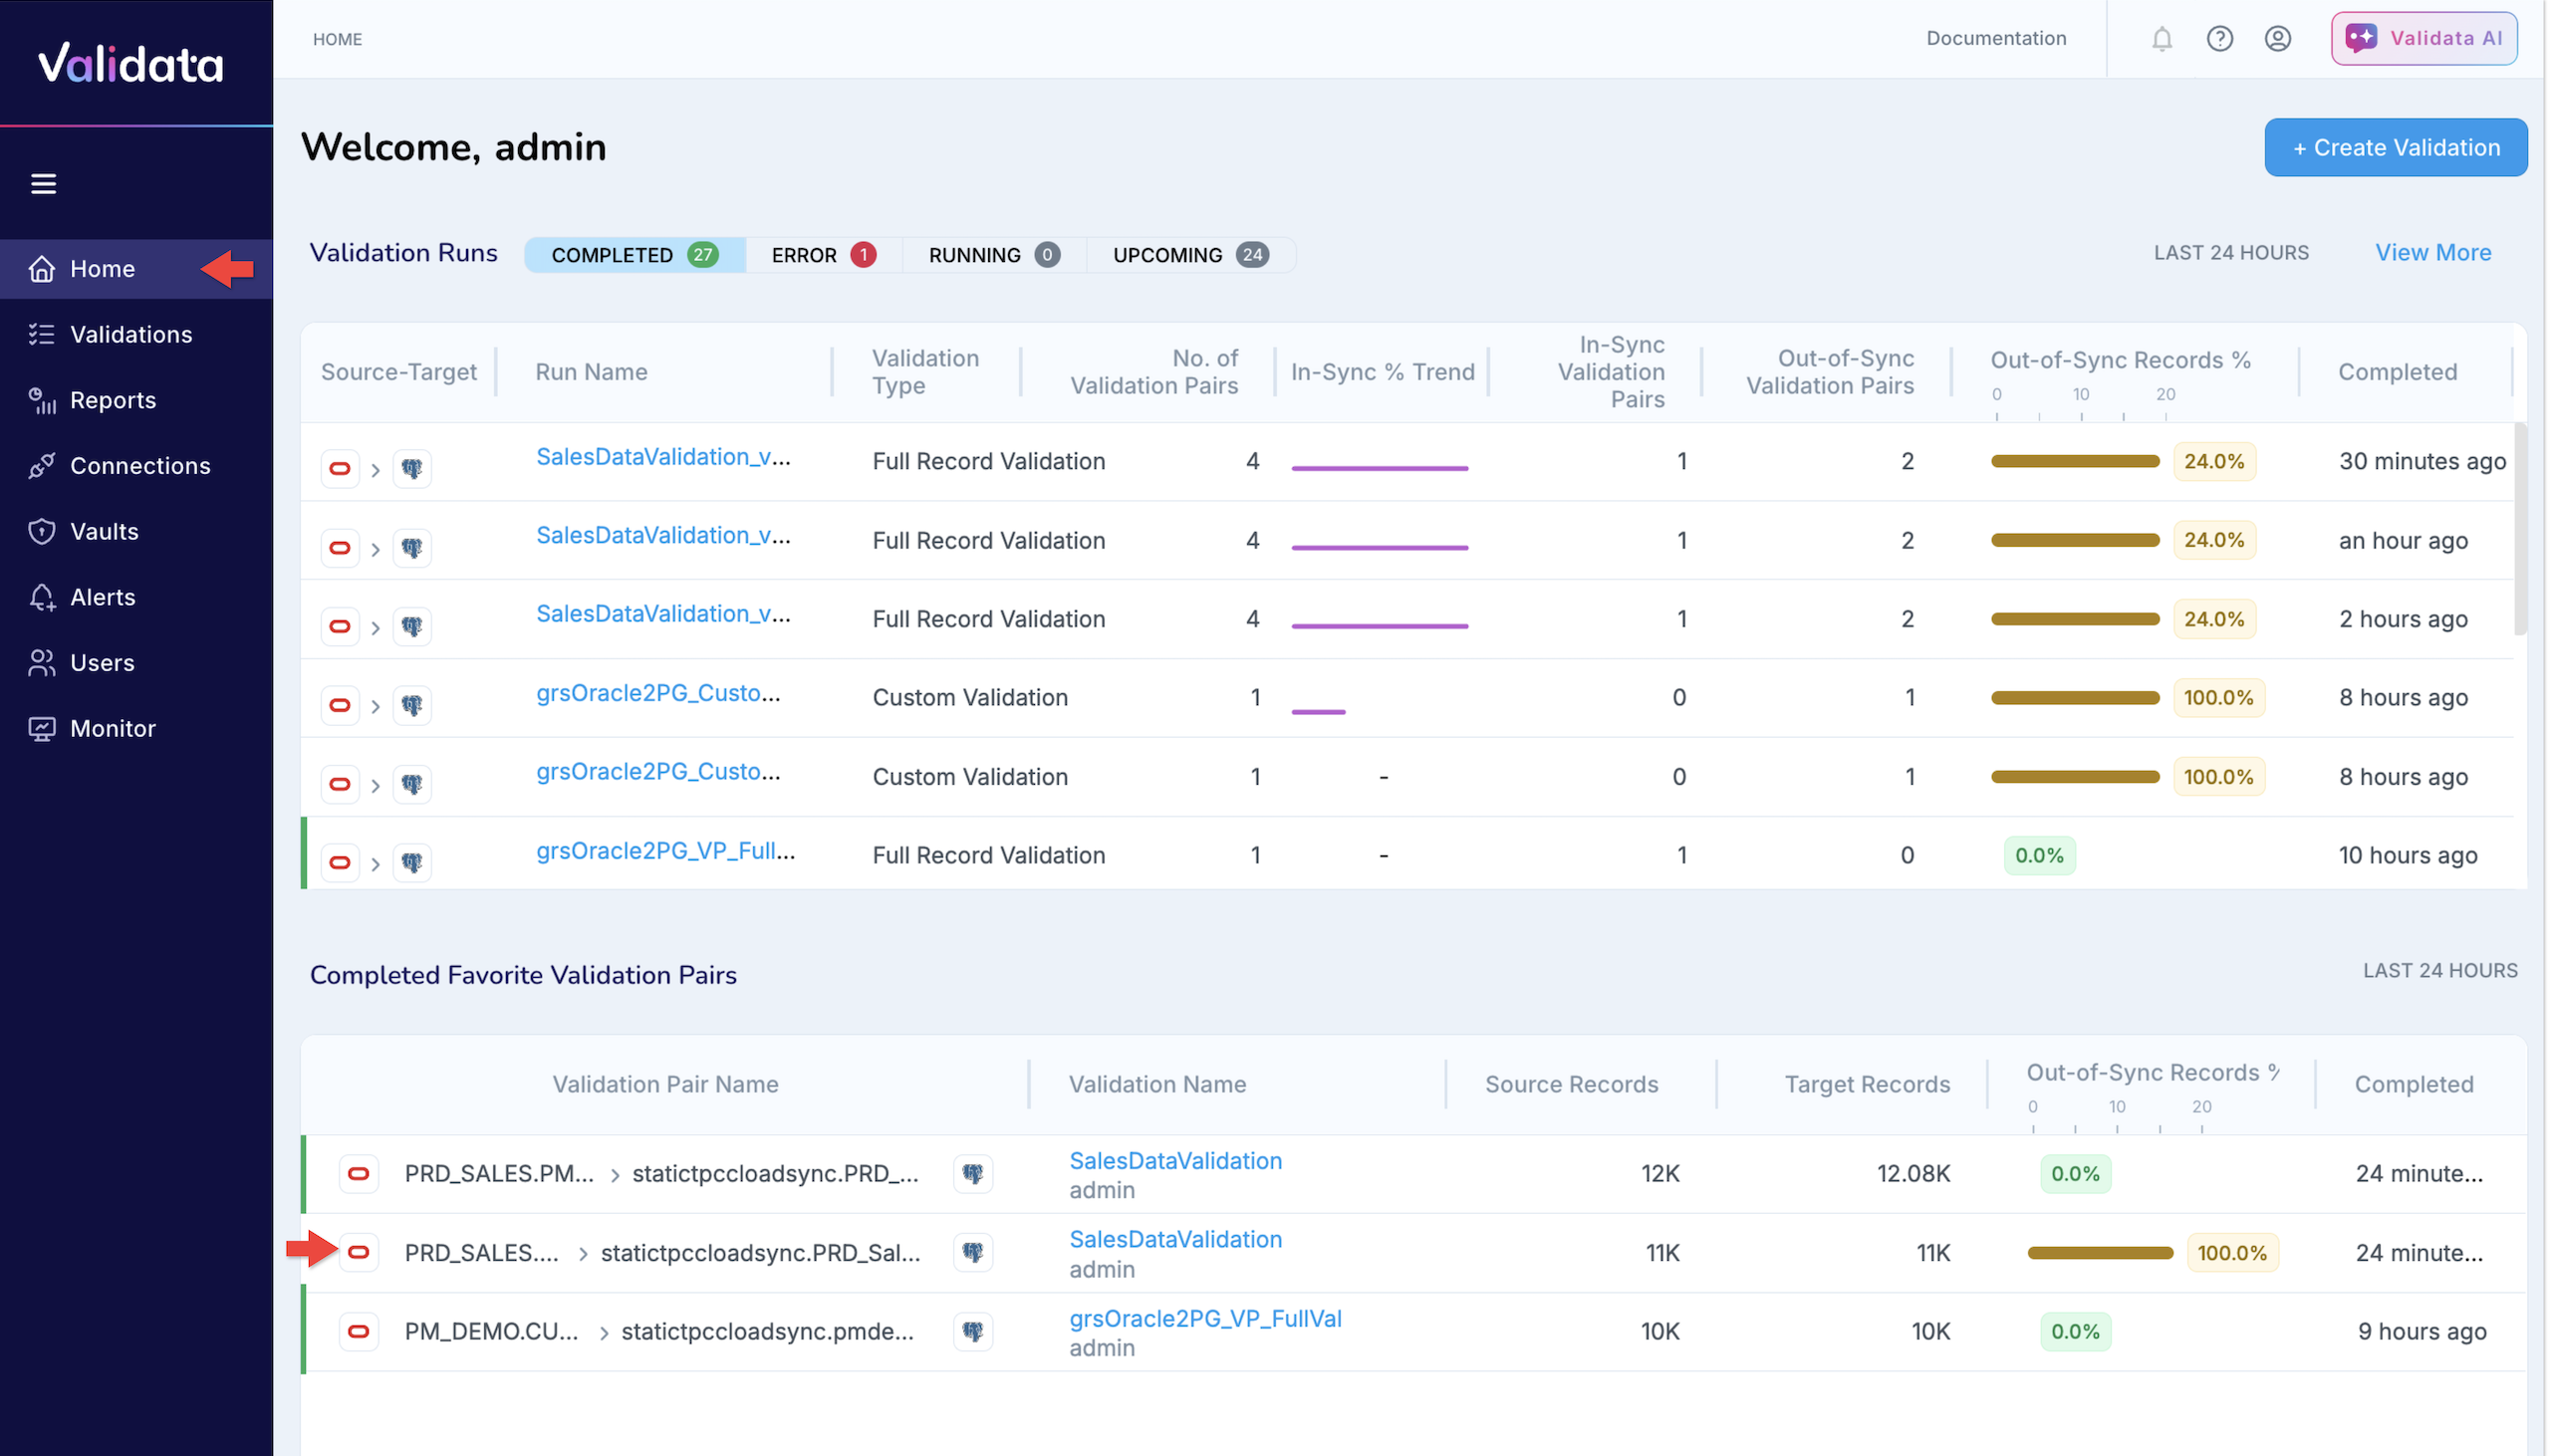Click the Oracle icon on the PM_DEMO.CU row
Screen dimensions: 2550x1456
[x=359, y=1331]
